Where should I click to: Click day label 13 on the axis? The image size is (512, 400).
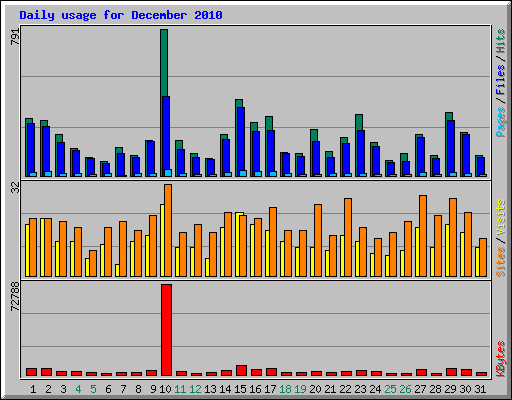(210, 389)
